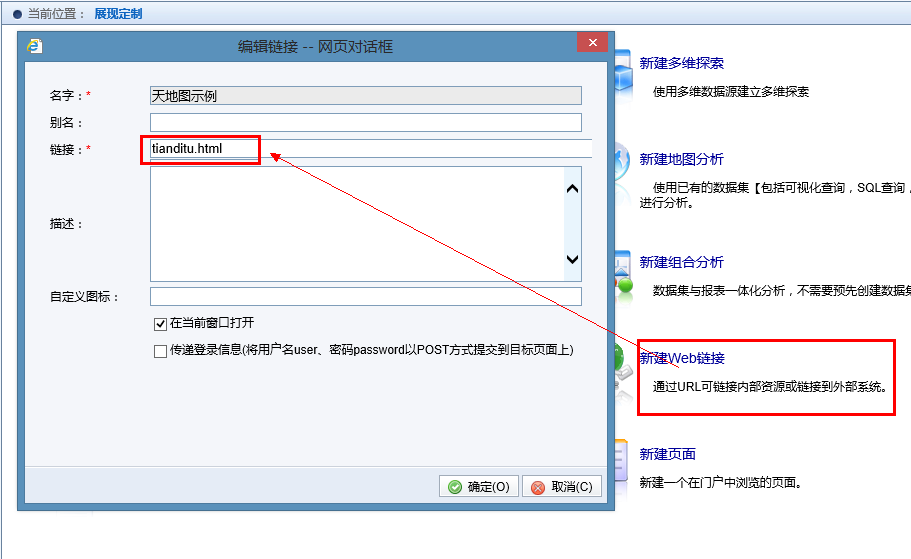911x559 pixels.
Task: Focus the 自定义图标 input field
Action: [365, 296]
